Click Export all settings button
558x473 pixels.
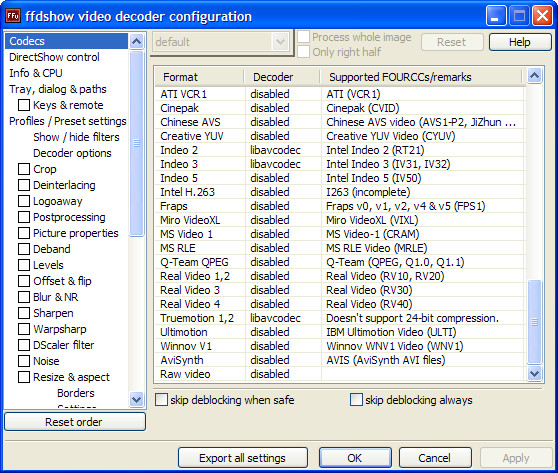(x=243, y=458)
